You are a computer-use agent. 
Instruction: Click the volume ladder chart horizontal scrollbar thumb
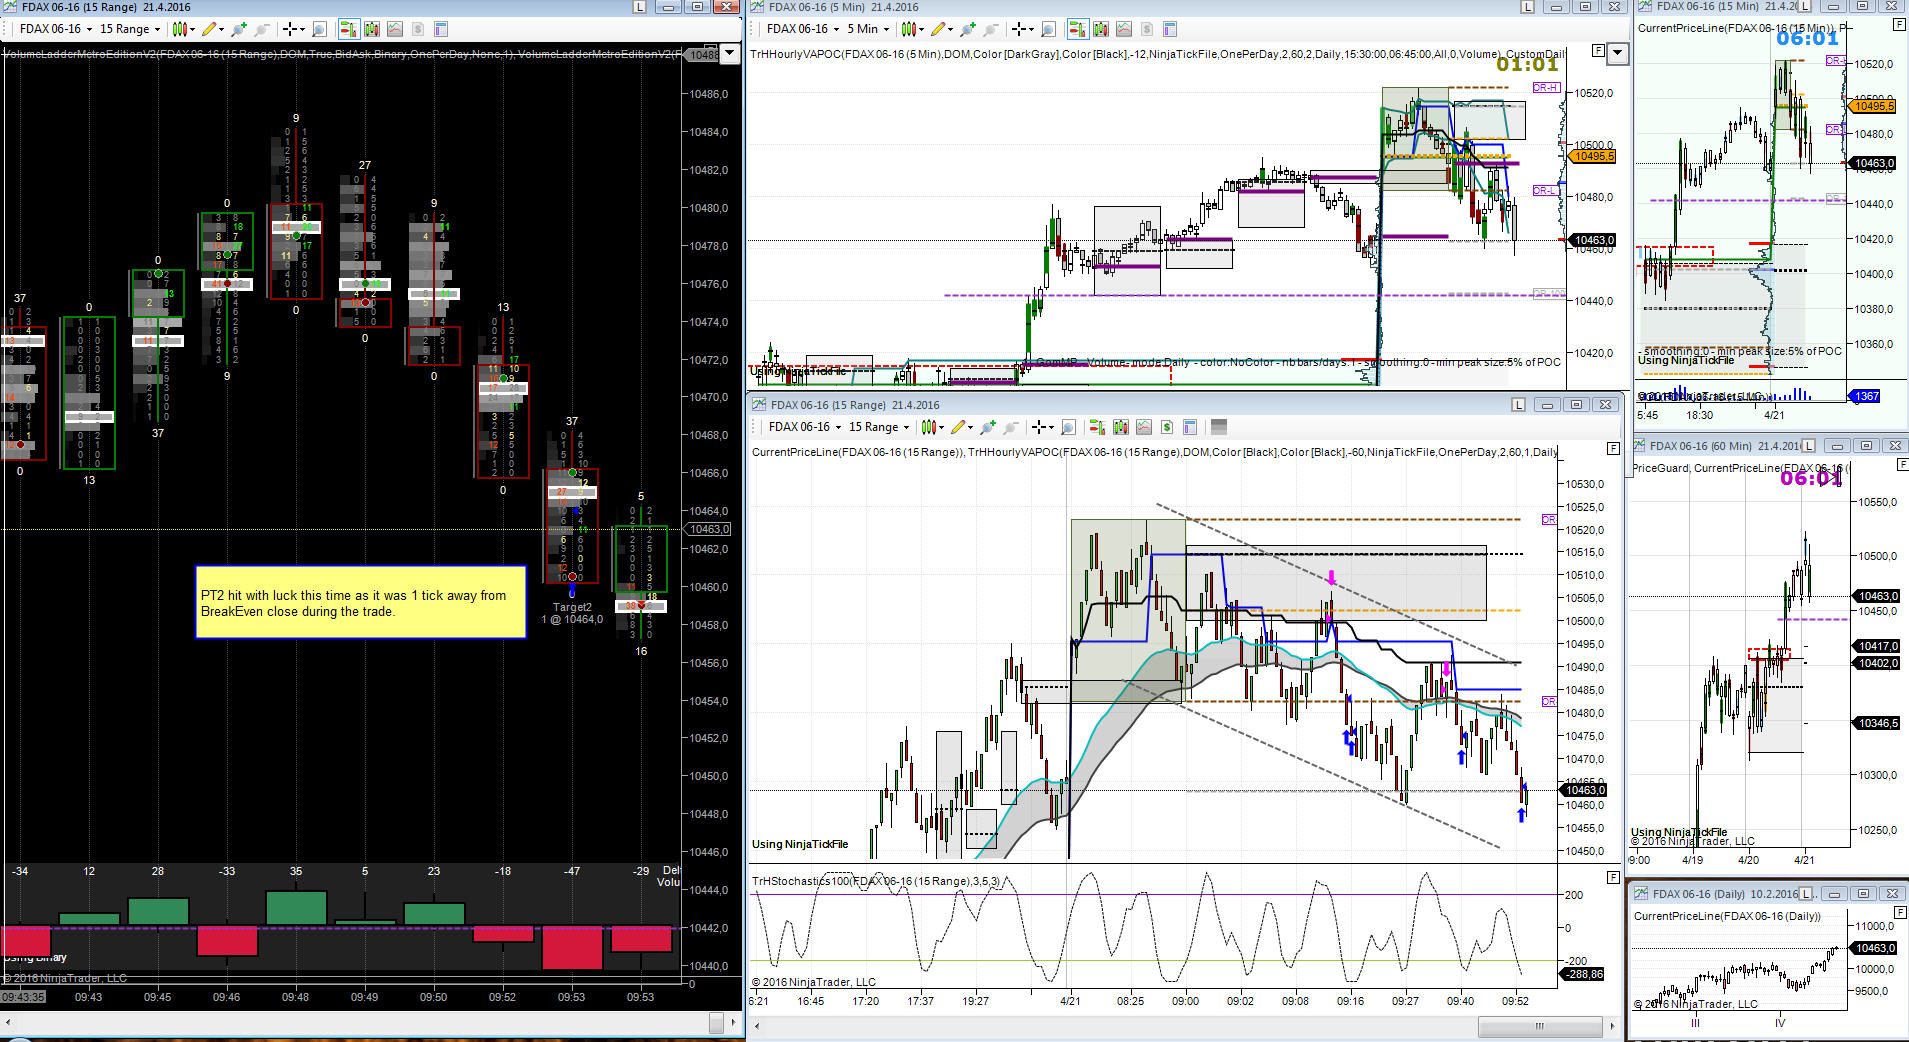[716, 1022]
